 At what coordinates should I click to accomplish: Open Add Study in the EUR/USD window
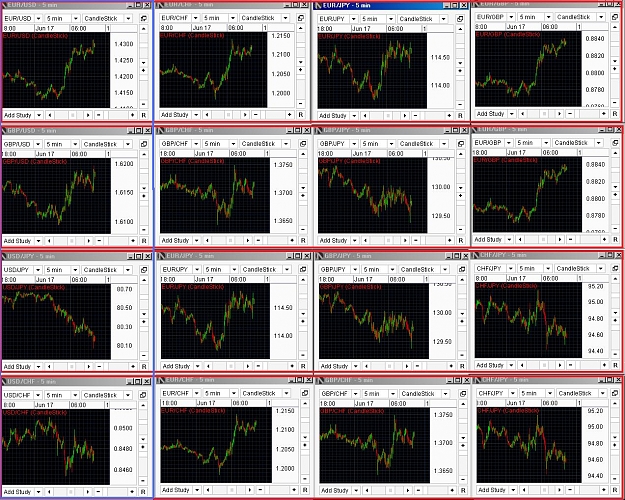(x=22, y=115)
